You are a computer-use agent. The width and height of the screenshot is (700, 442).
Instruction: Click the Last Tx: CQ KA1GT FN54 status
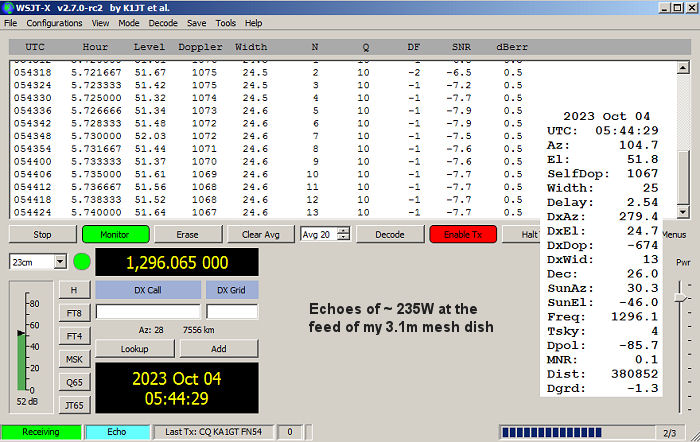[213, 432]
